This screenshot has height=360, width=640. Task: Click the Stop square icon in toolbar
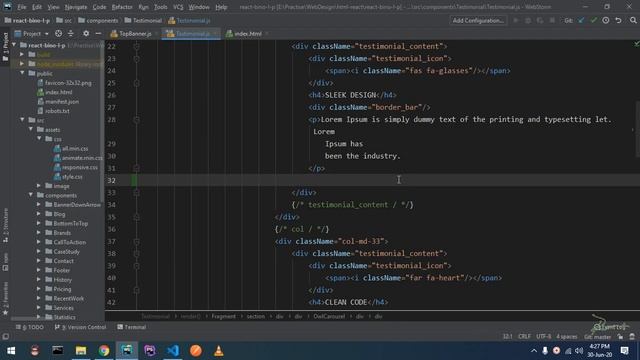[552, 20]
